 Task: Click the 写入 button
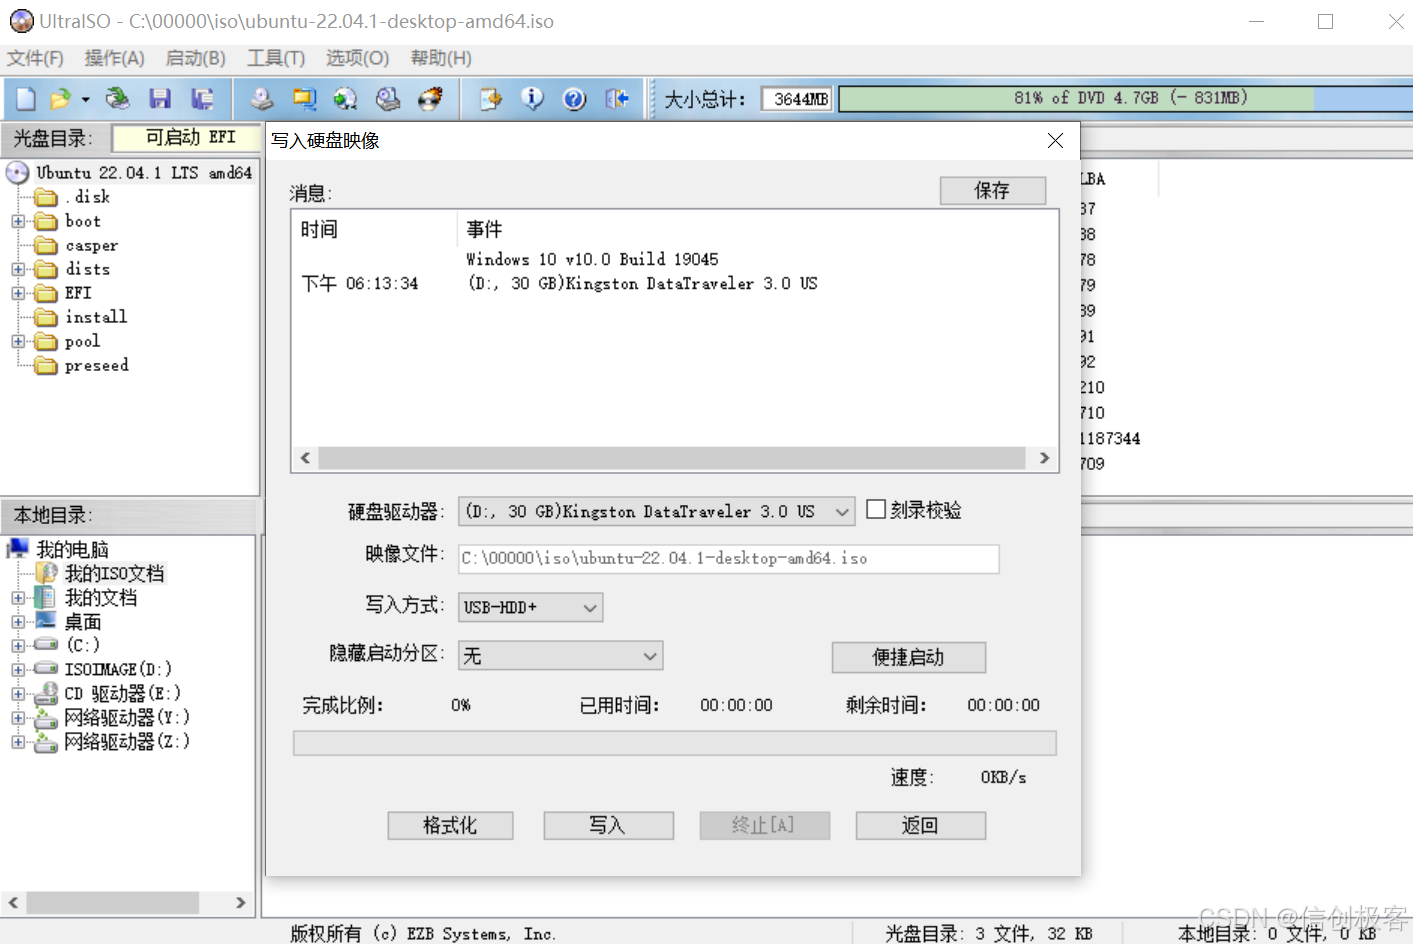[608, 825]
